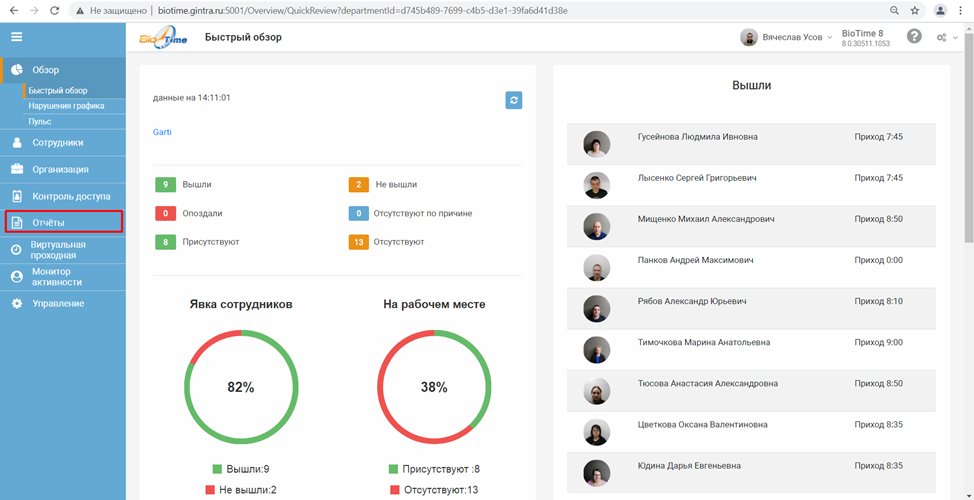The image size is (974, 500).
Task: Toggle the Вышли:9 green legend swatch
Action: pos(217,469)
